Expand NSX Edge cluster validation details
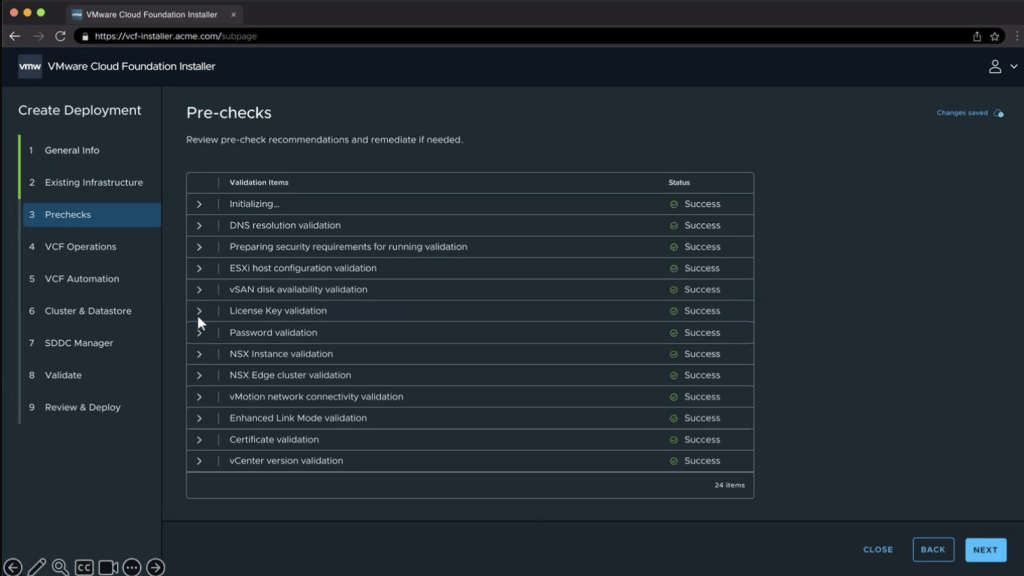This screenshot has height=576, width=1024. (x=199, y=376)
